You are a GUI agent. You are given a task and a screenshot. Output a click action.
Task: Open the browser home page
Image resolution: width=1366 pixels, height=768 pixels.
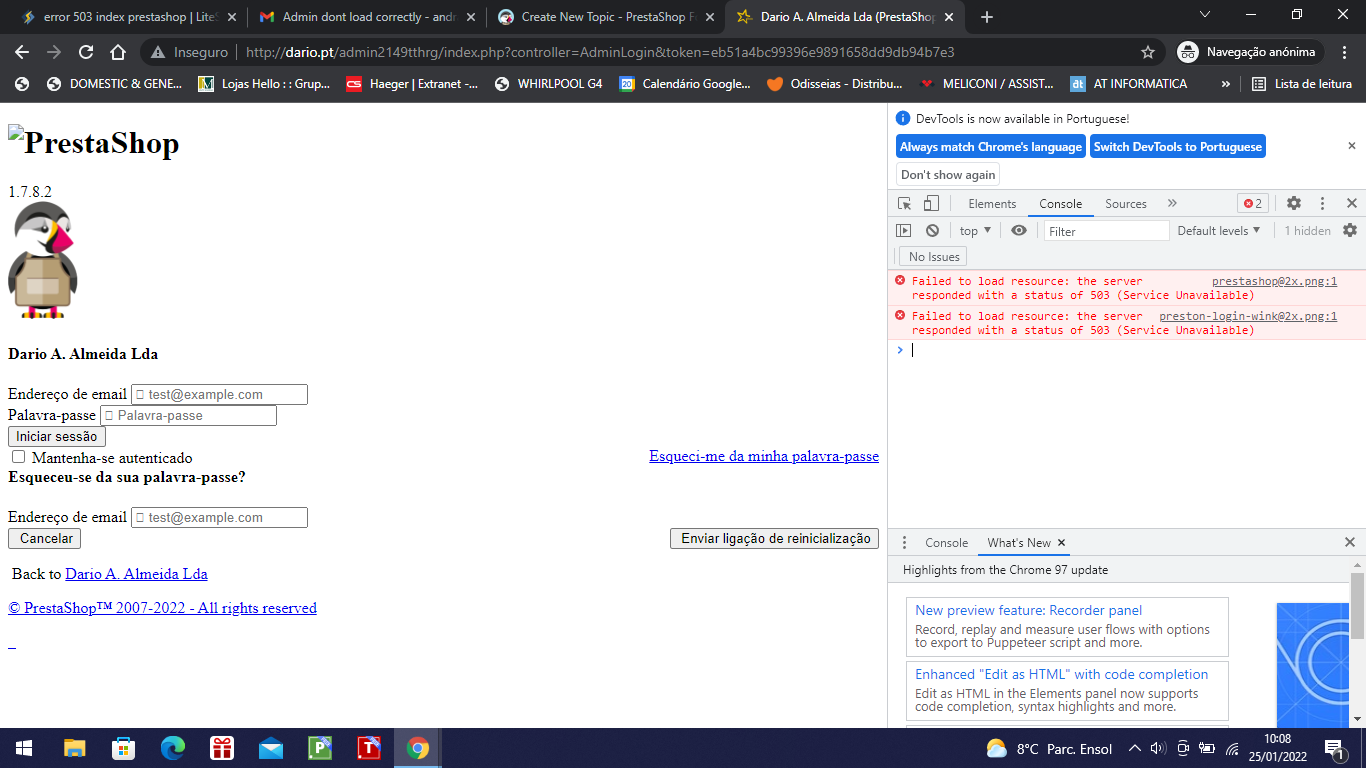[x=118, y=52]
